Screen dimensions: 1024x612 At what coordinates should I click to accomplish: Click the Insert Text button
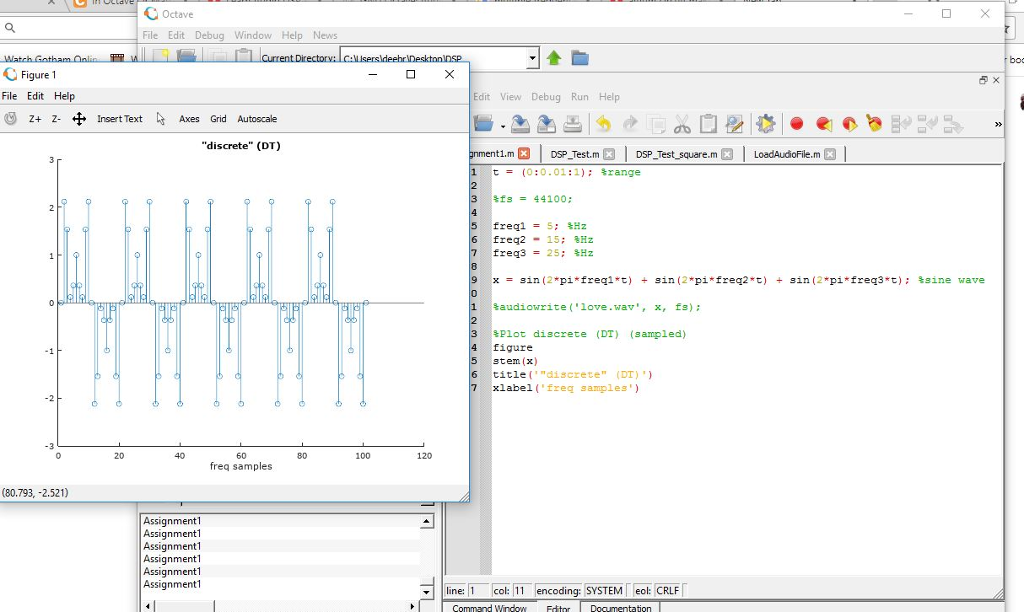119,119
